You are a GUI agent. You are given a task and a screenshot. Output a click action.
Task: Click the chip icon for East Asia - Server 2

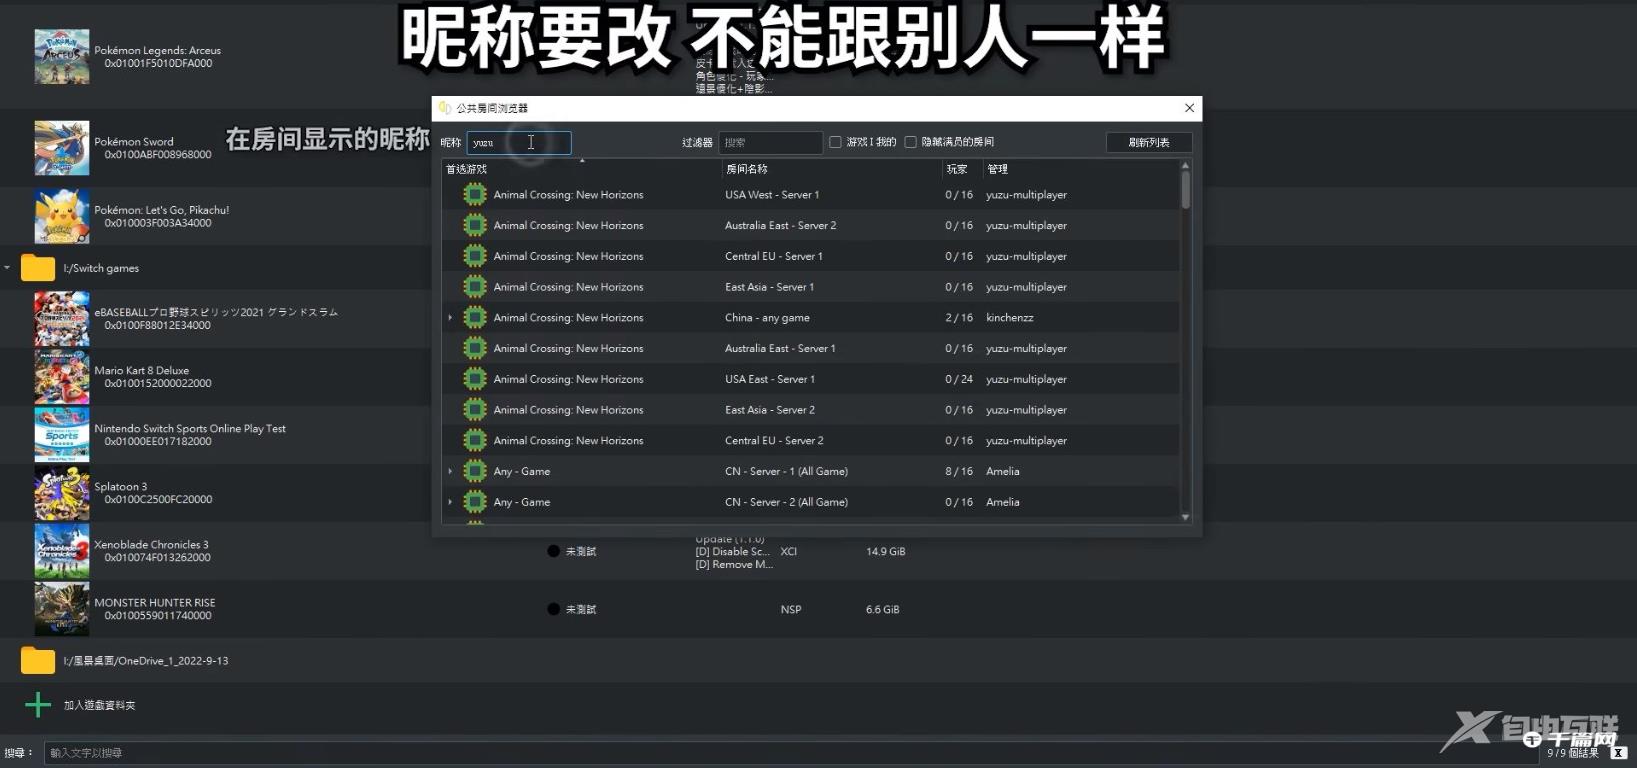[x=475, y=410]
